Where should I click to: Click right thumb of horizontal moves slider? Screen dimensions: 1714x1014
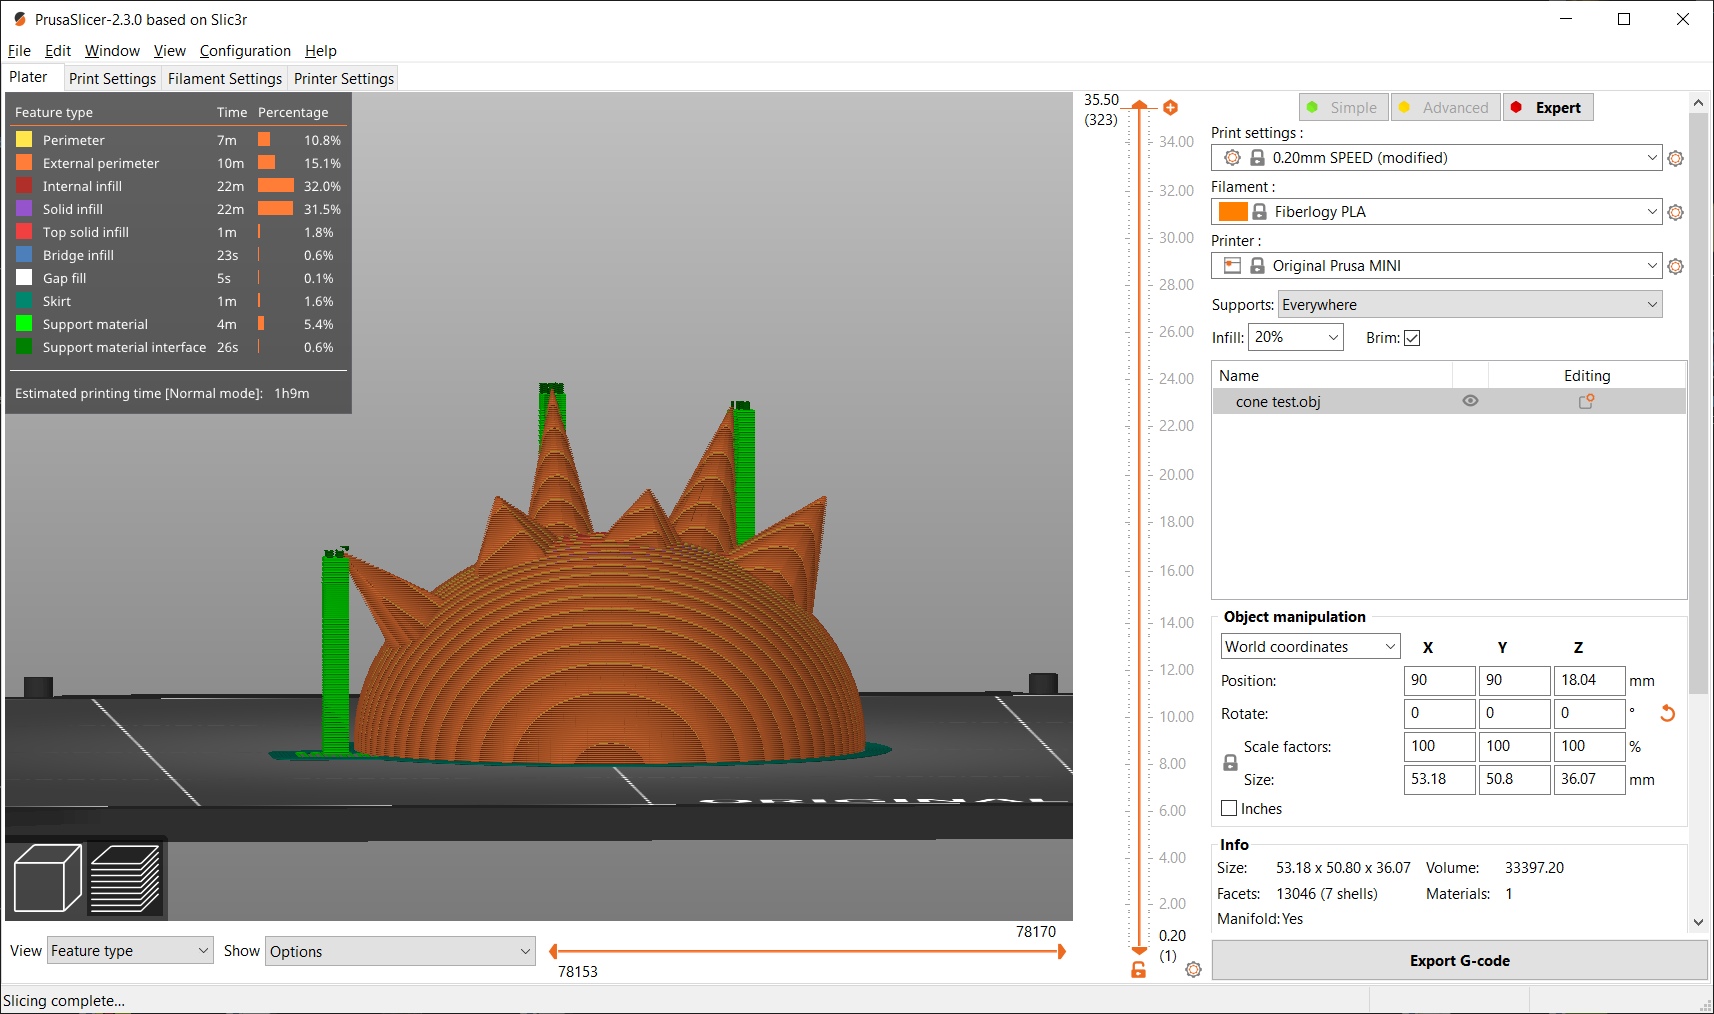click(1062, 952)
